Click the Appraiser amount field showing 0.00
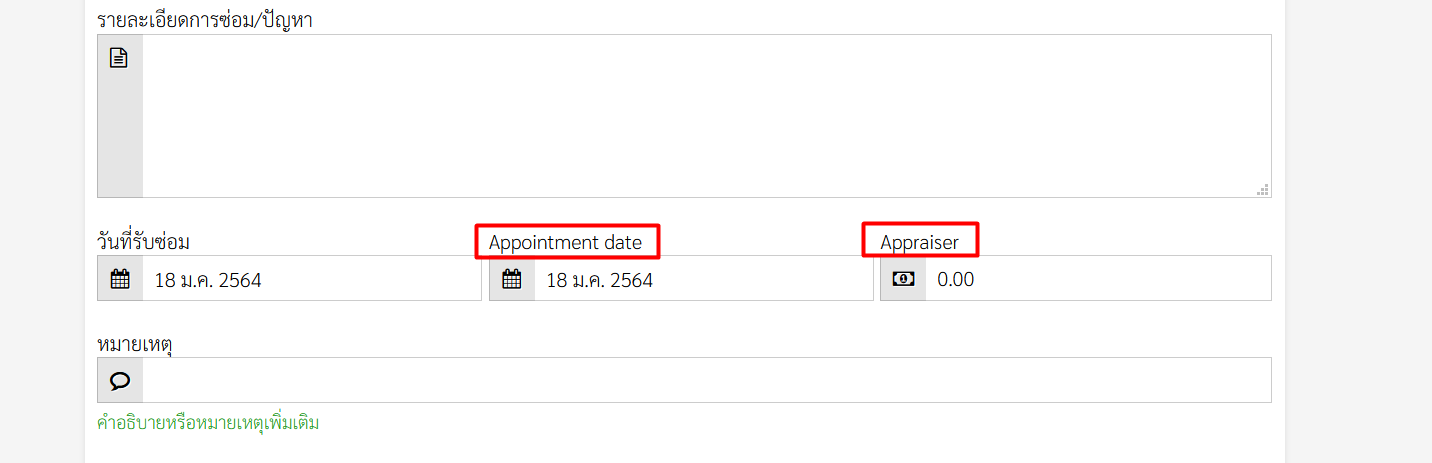1432x463 pixels. tap(1098, 278)
